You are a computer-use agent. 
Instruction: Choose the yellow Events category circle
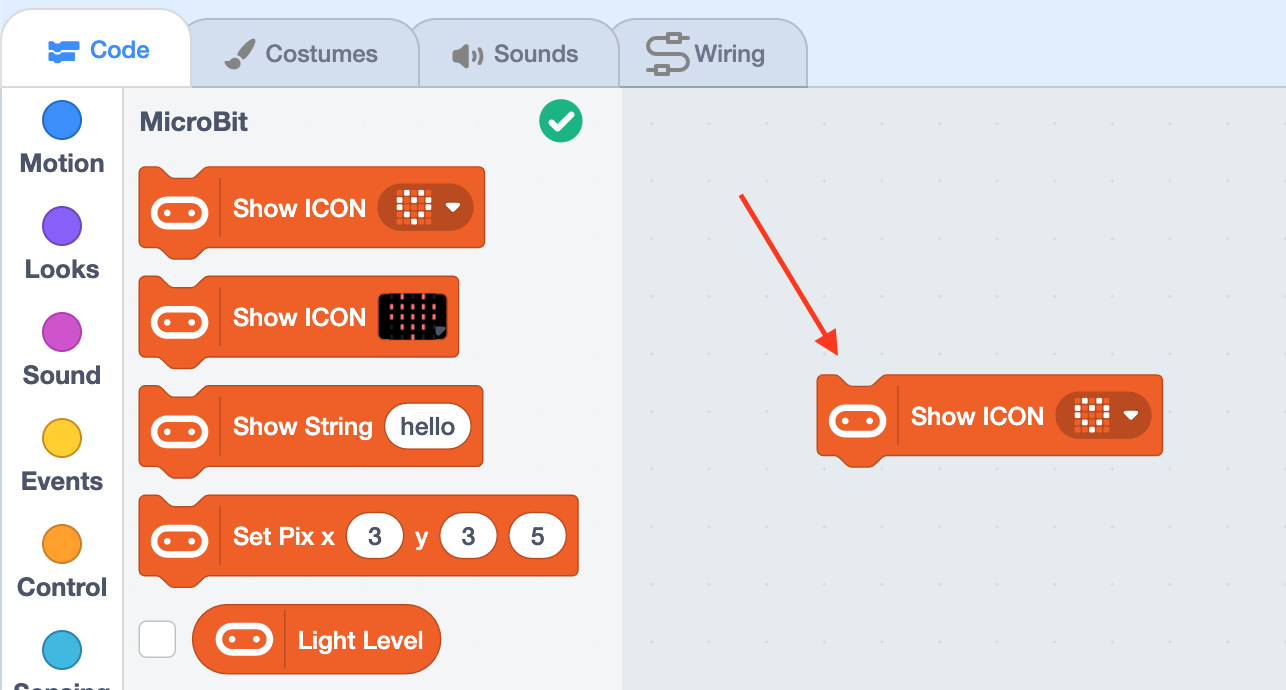[62, 439]
